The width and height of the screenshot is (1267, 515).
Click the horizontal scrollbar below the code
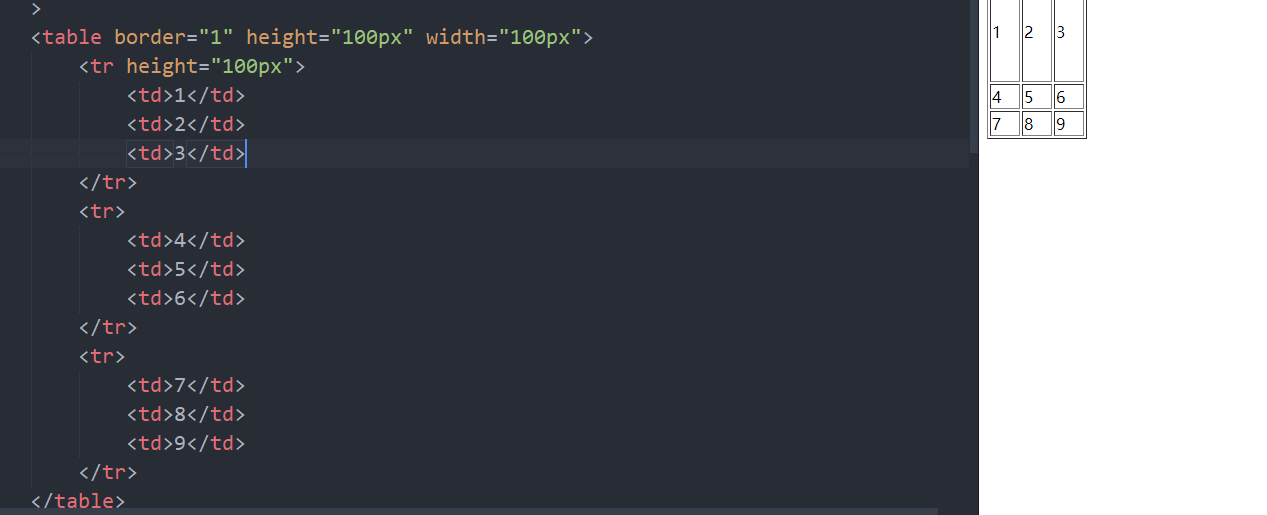[x=470, y=511]
